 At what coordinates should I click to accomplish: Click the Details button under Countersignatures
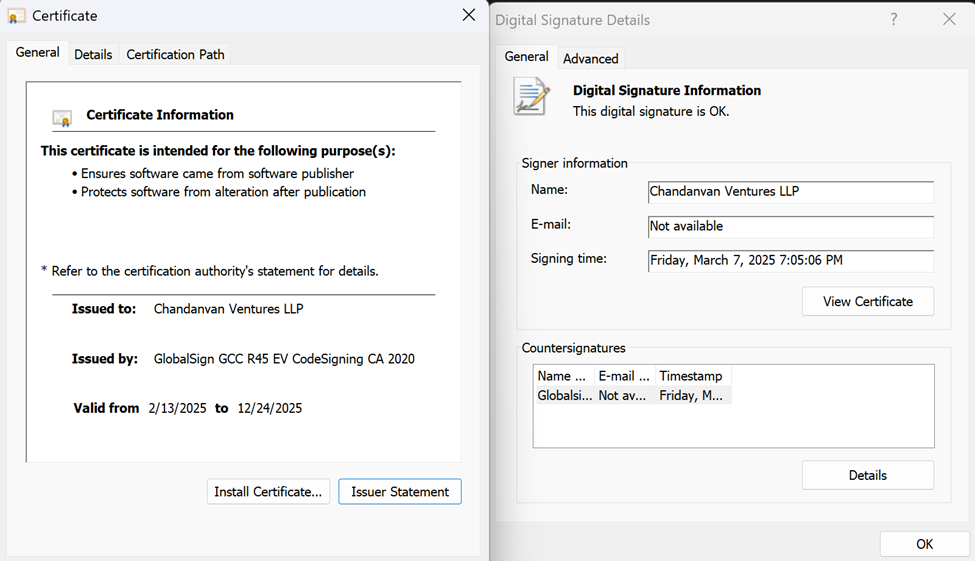867,475
